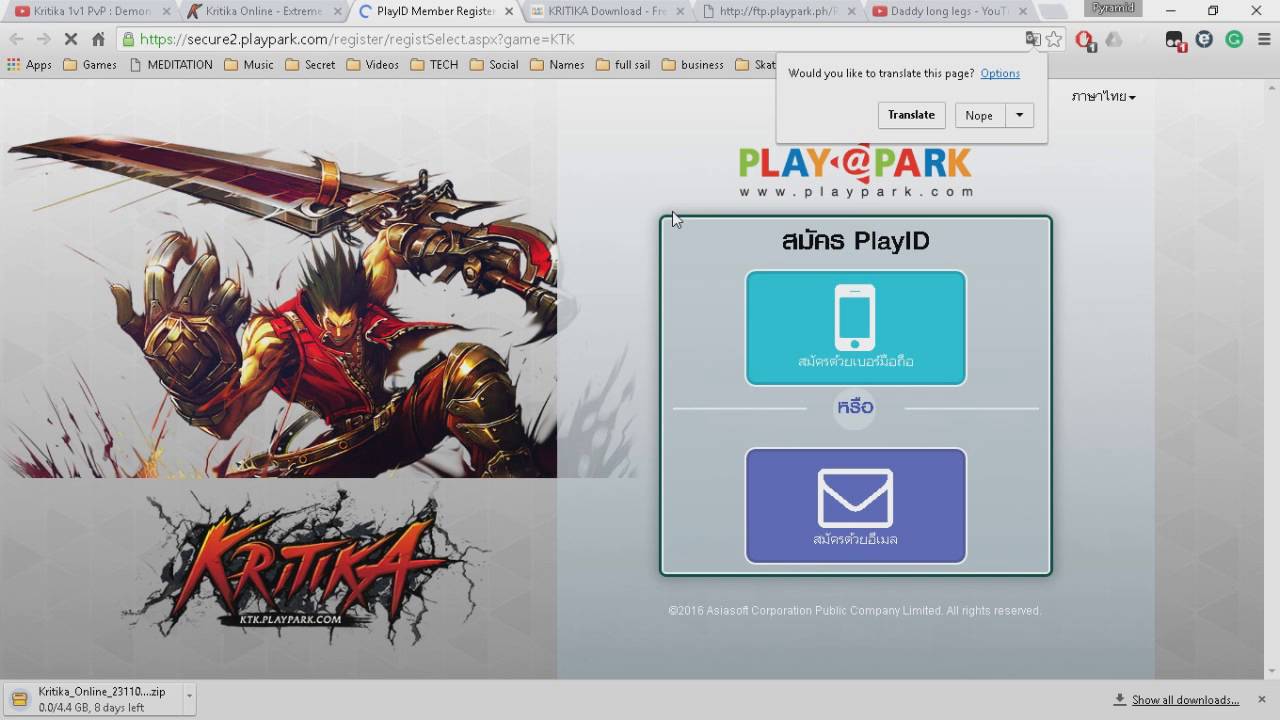Open the MEDITATION bookmark
This screenshot has height=720, width=1280.
click(x=170, y=65)
